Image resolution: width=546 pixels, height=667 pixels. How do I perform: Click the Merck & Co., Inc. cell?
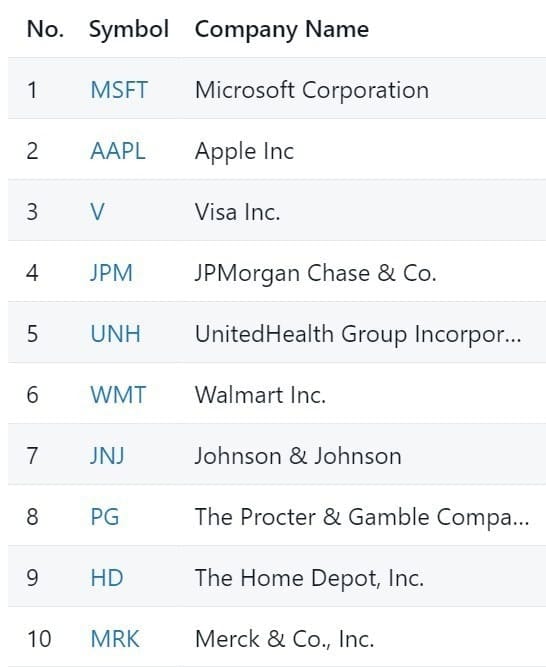click(x=284, y=639)
